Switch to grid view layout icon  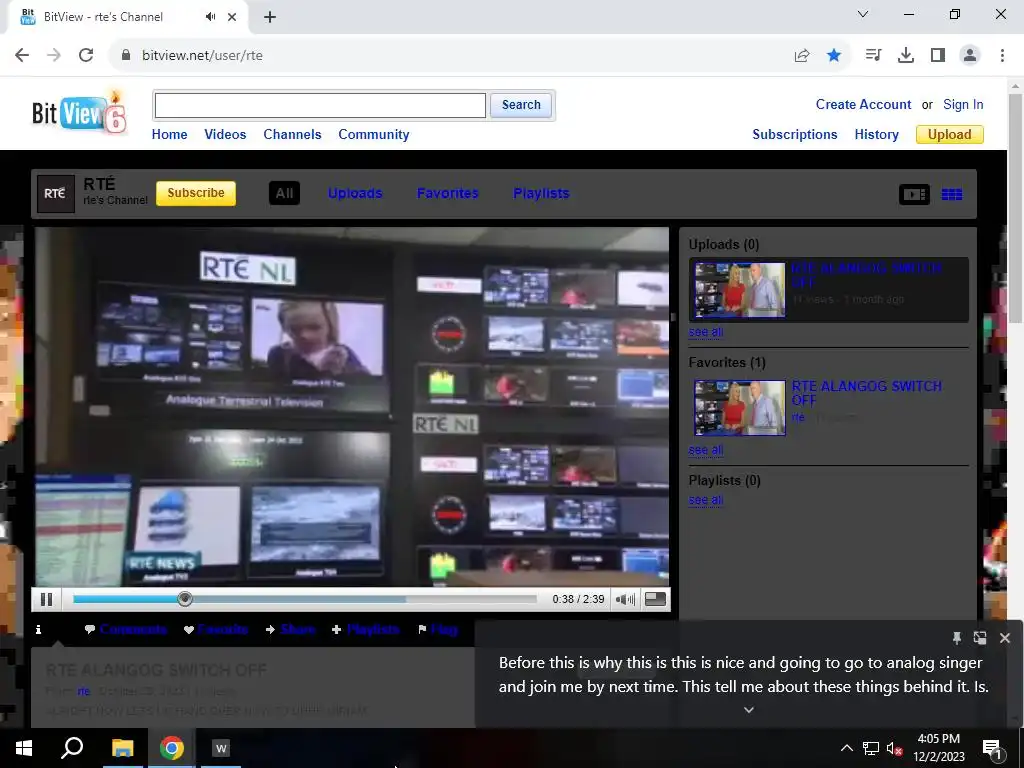pyautogui.click(x=952, y=194)
